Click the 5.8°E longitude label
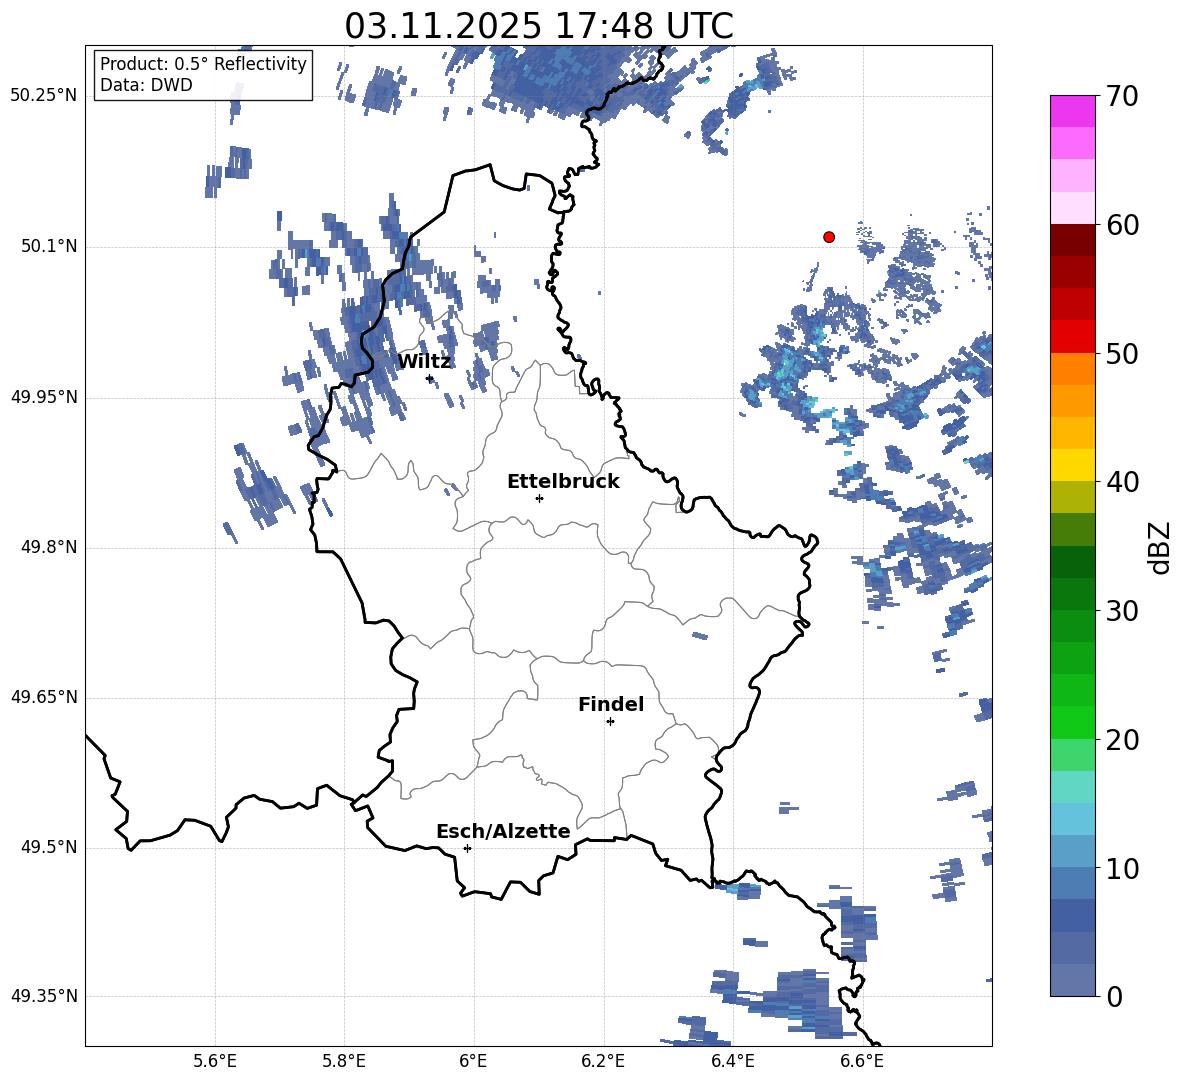The image size is (1184, 1081). pyautogui.click(x=344, y=1061)
